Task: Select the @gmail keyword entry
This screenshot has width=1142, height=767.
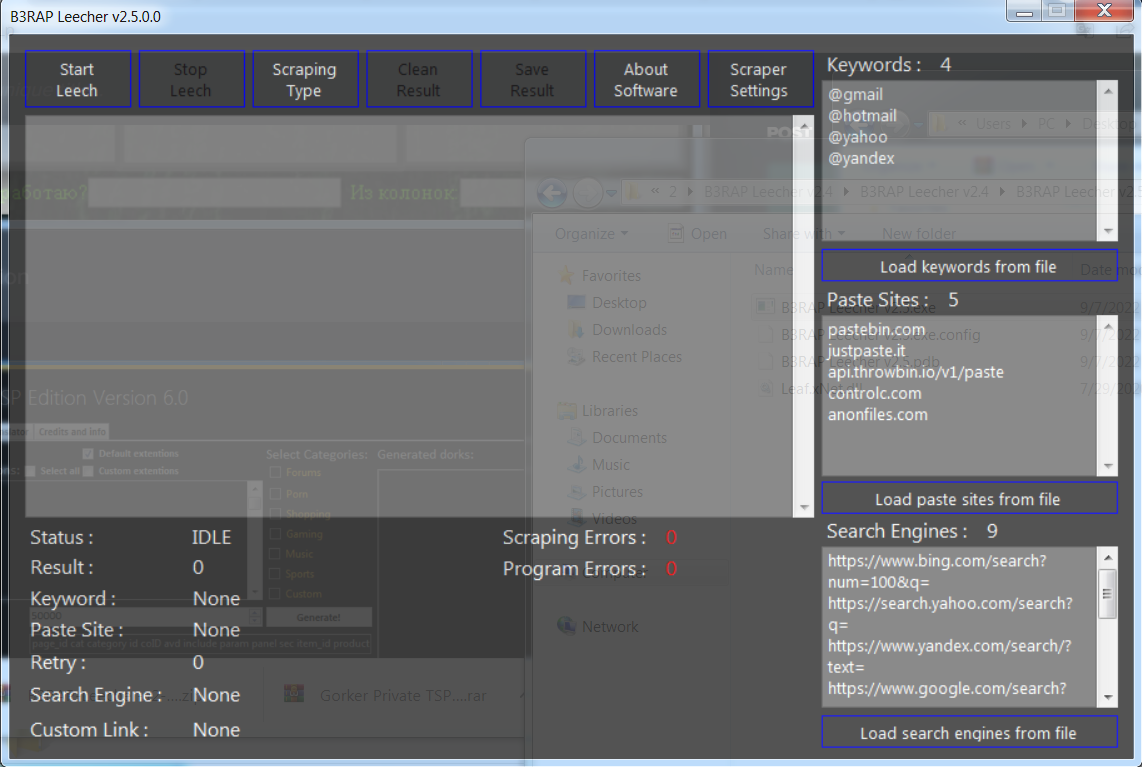Action: point(855,95)
